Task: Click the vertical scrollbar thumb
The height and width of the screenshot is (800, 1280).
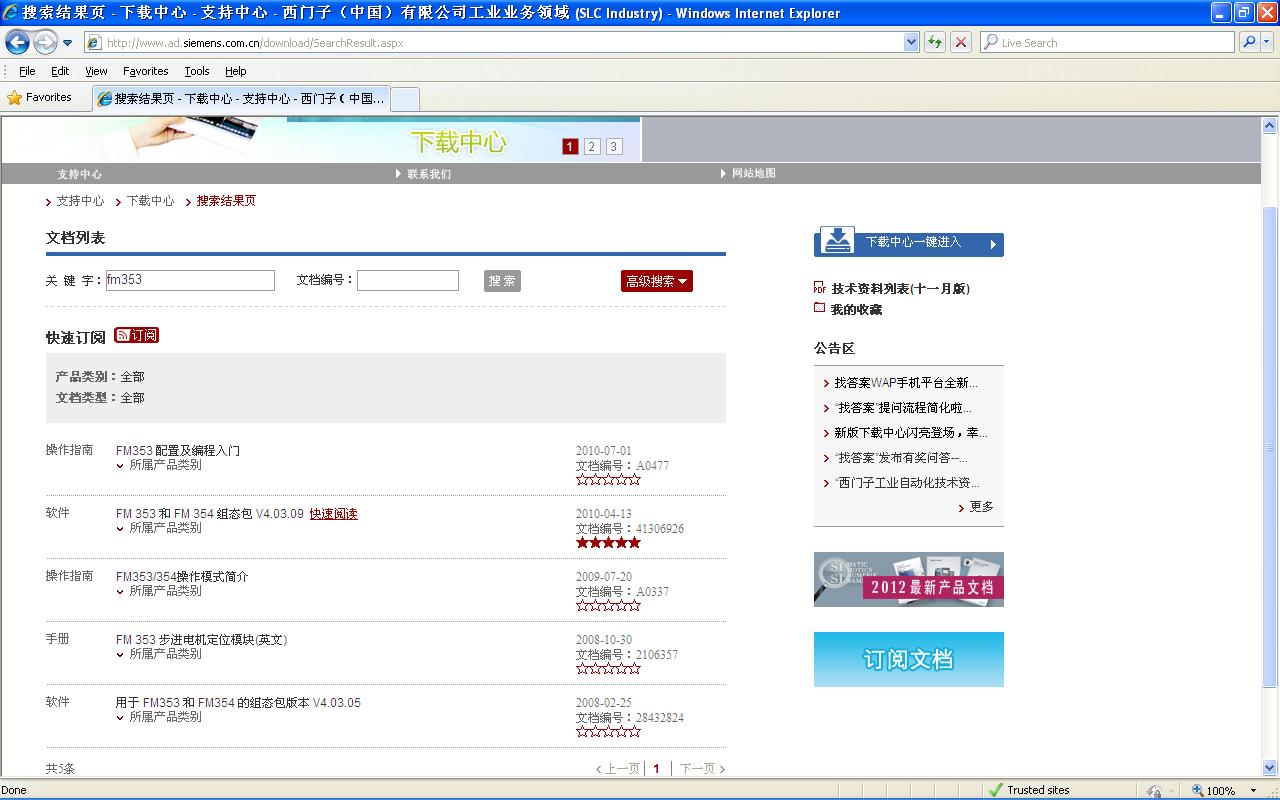Action: pyautogui.click(x=1270, y=446)
